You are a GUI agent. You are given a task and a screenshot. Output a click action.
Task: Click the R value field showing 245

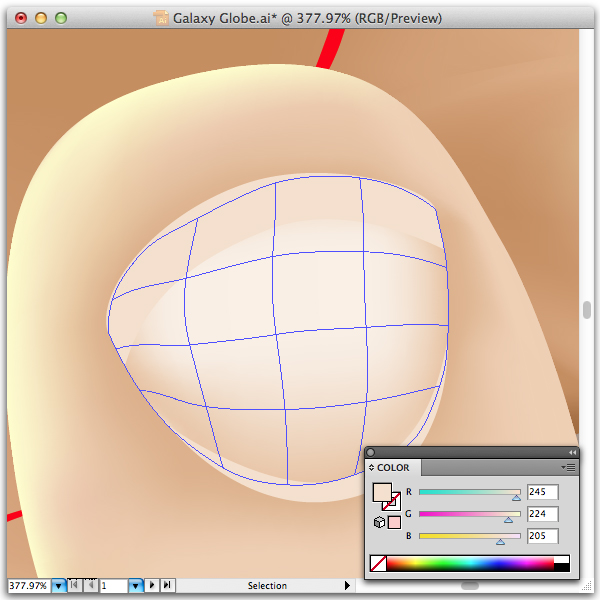point(543,492)
